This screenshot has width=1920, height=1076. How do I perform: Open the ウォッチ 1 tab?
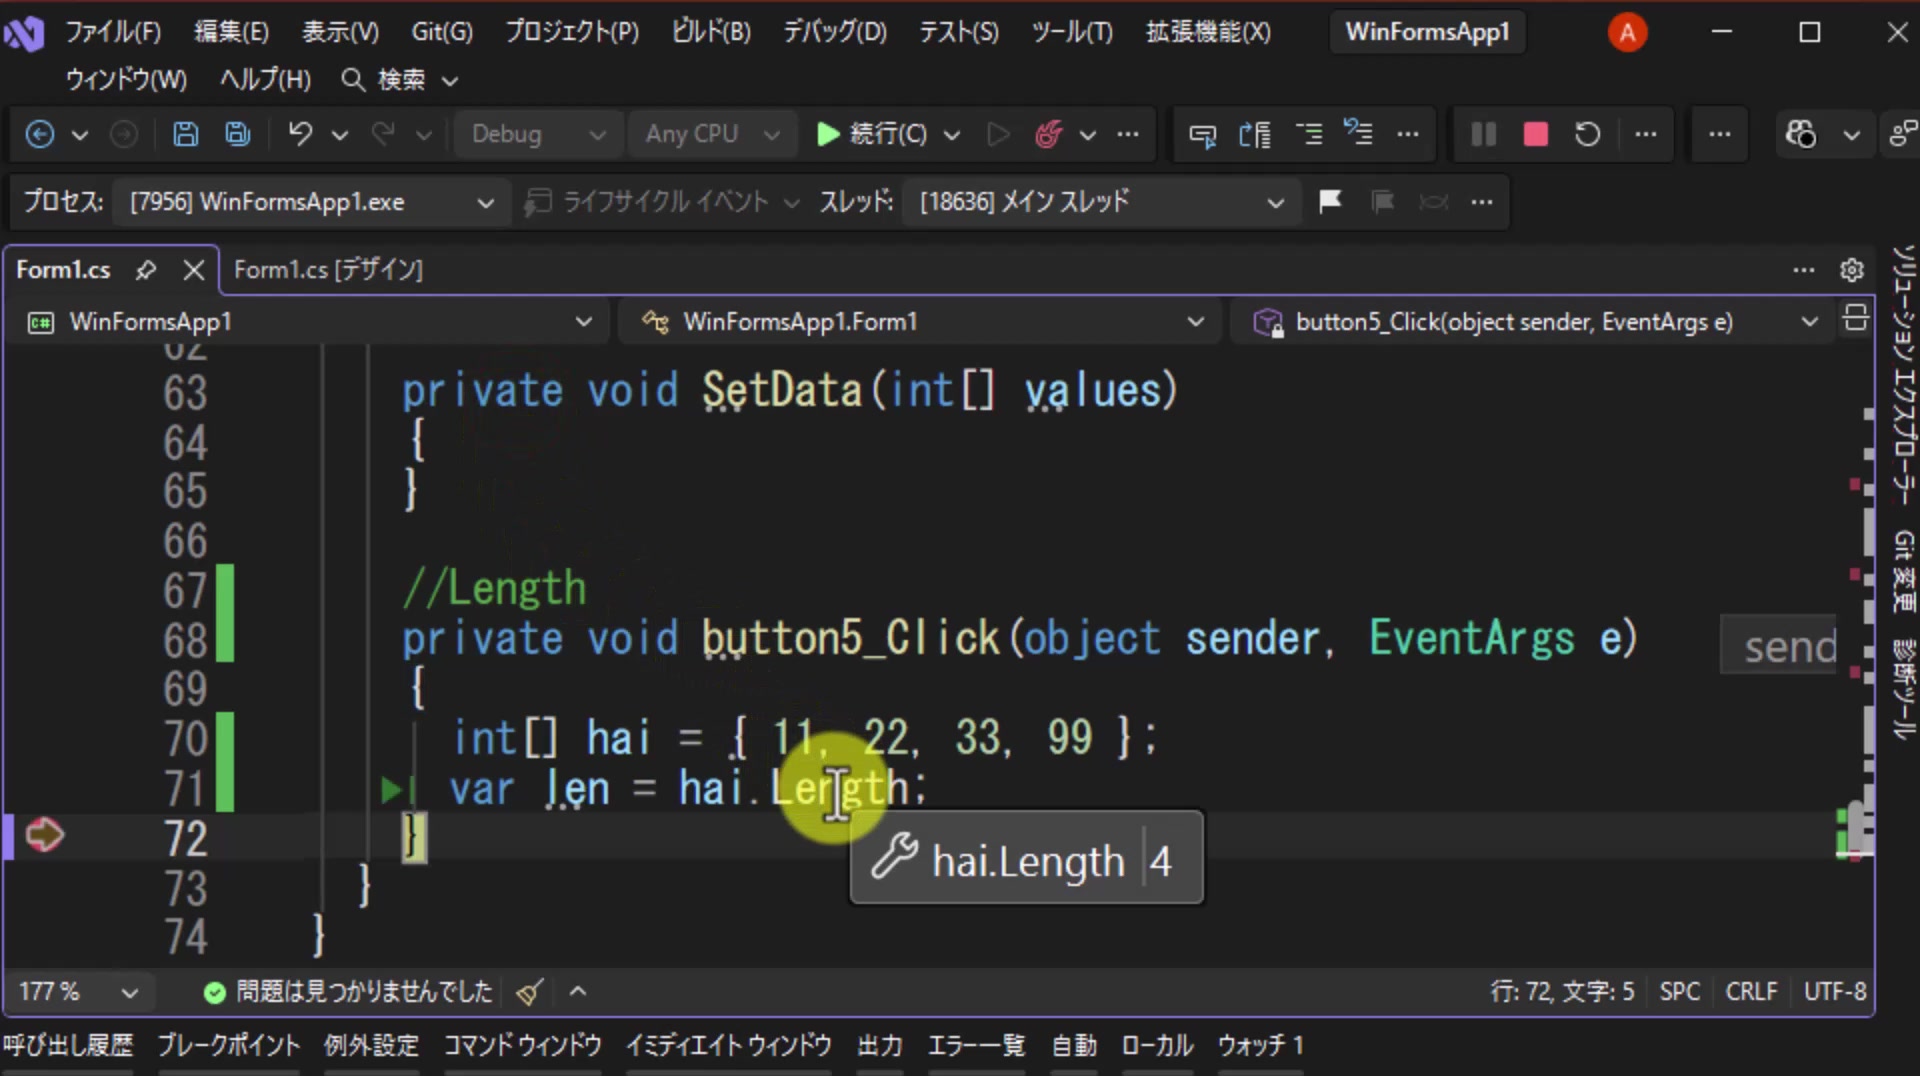tap(1260, 1046)
